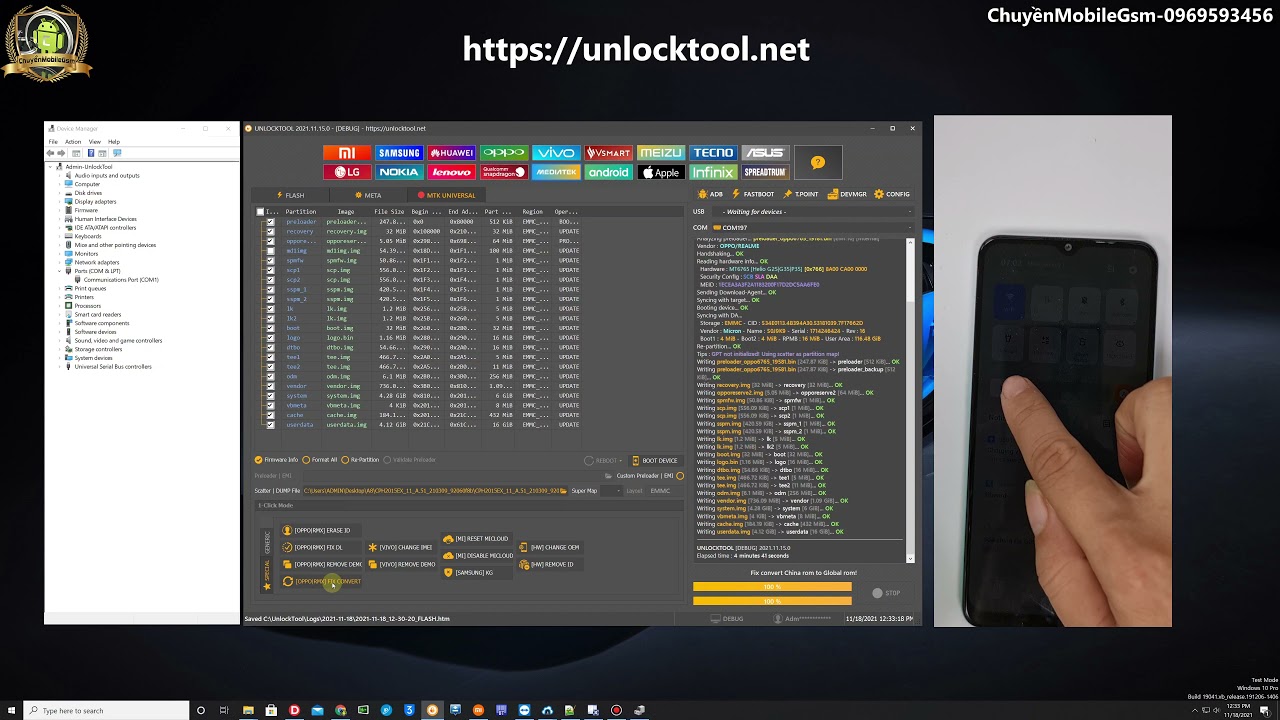Viewport: 1280px width, 720px height.
Task: Enable the Format All option
Action: click(320, 460)
